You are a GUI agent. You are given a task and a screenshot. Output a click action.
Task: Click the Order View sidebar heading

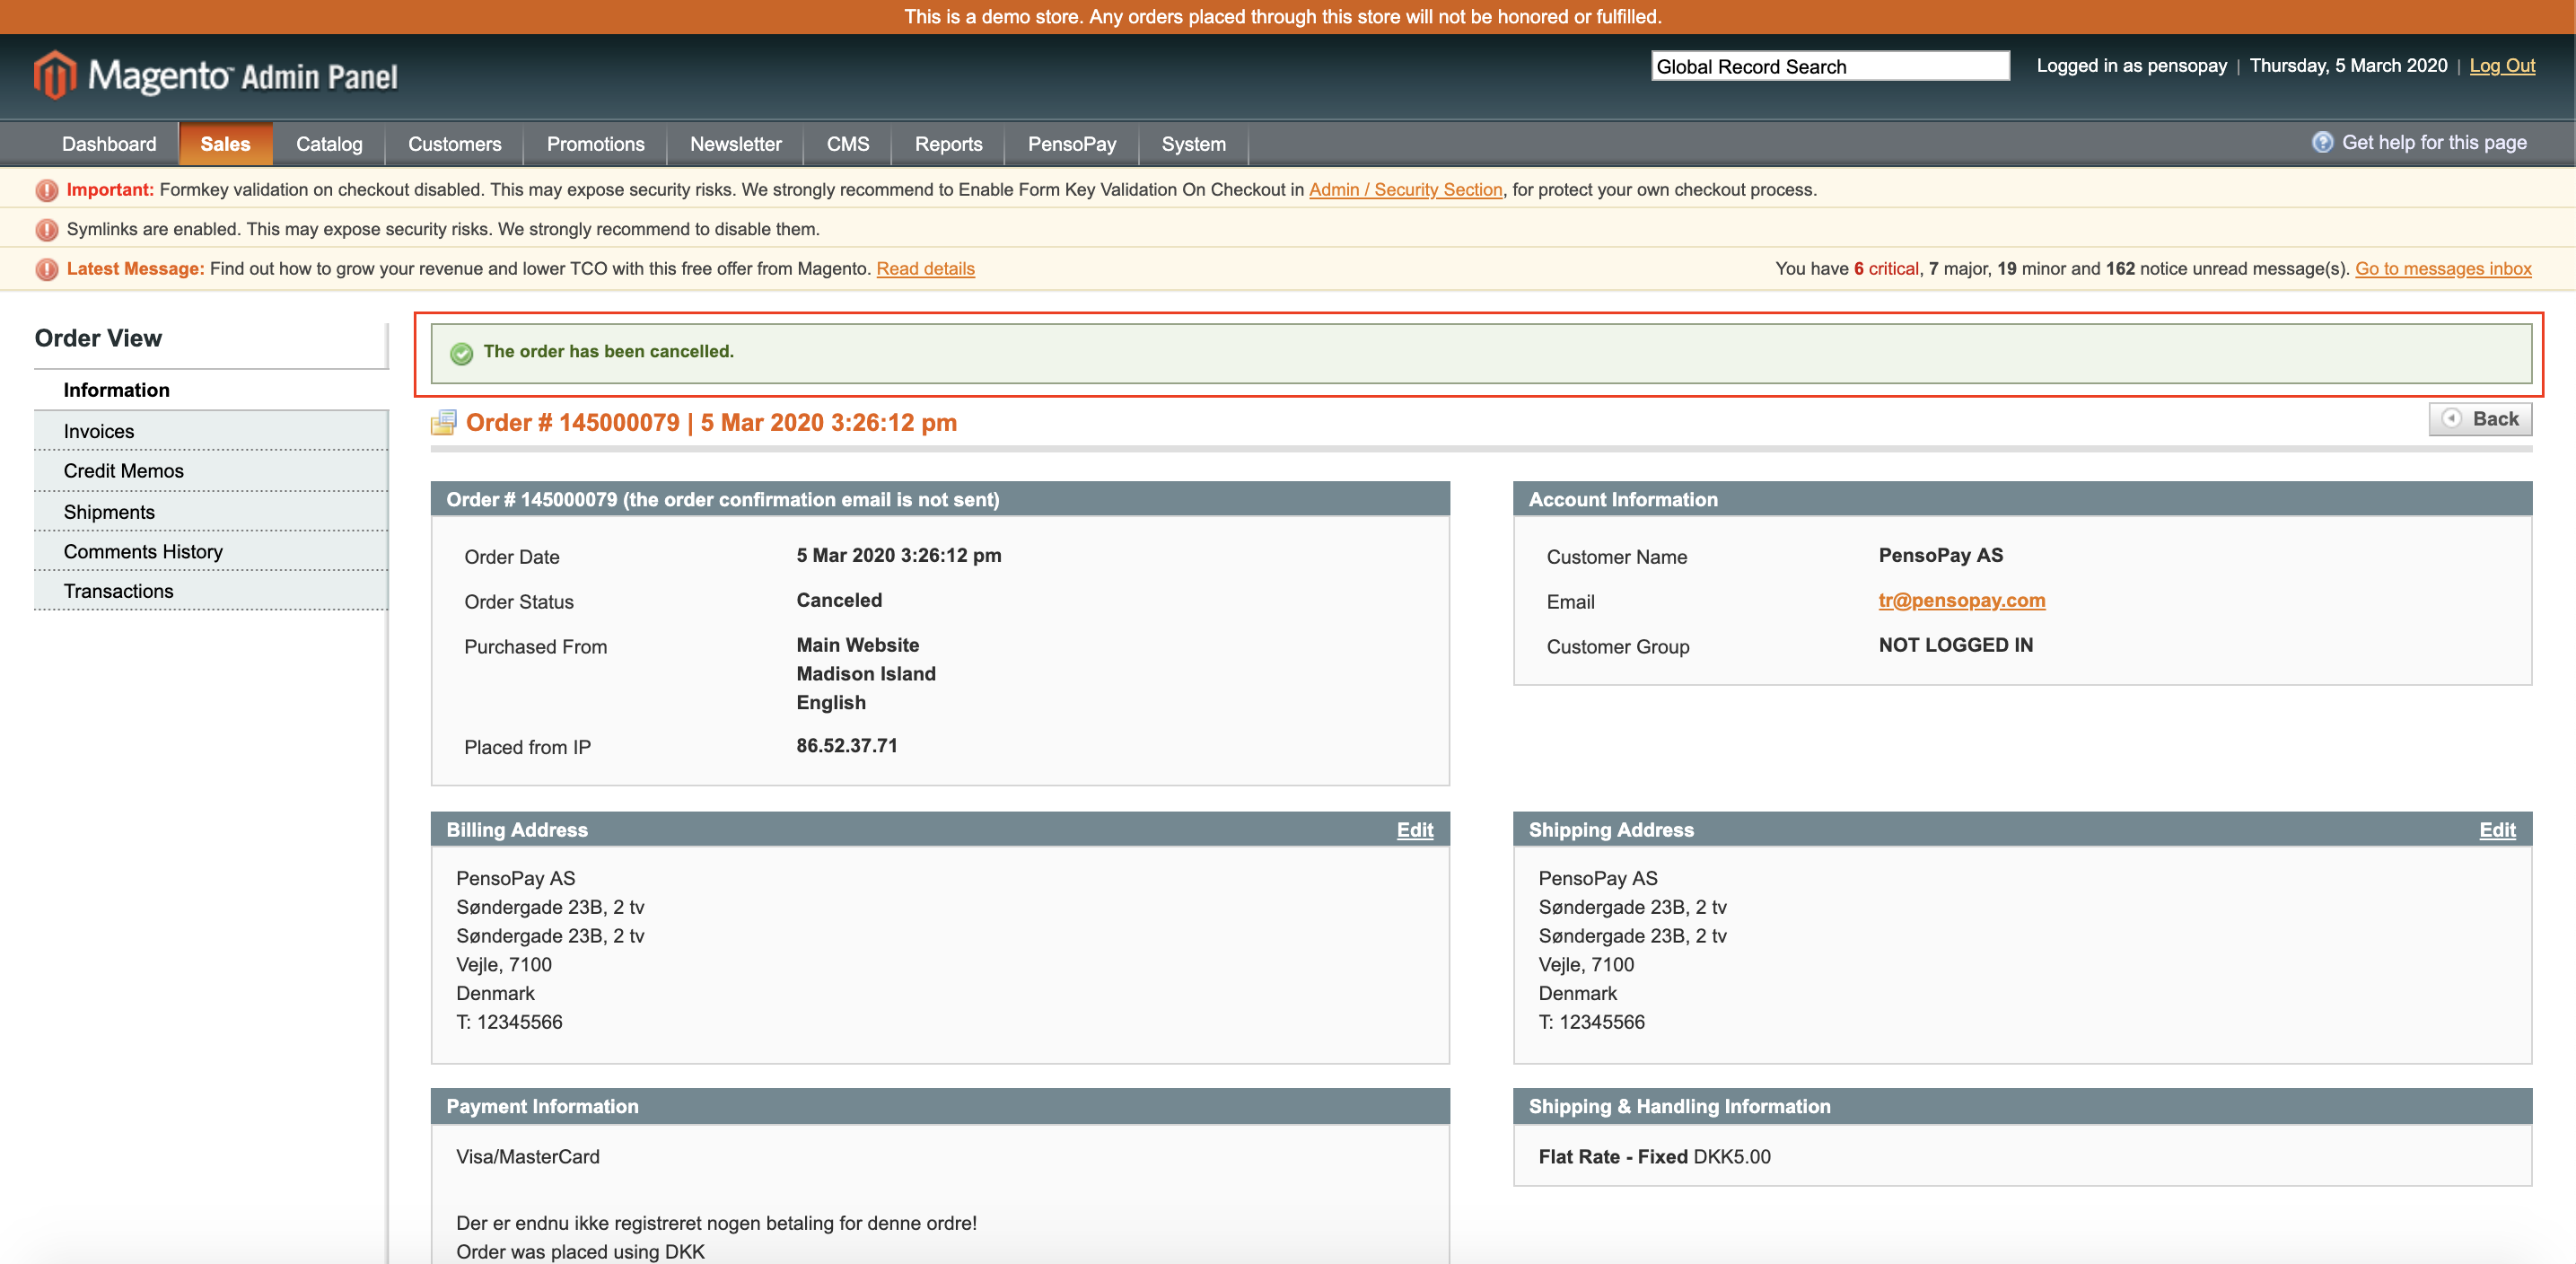[x=98, y=338]
